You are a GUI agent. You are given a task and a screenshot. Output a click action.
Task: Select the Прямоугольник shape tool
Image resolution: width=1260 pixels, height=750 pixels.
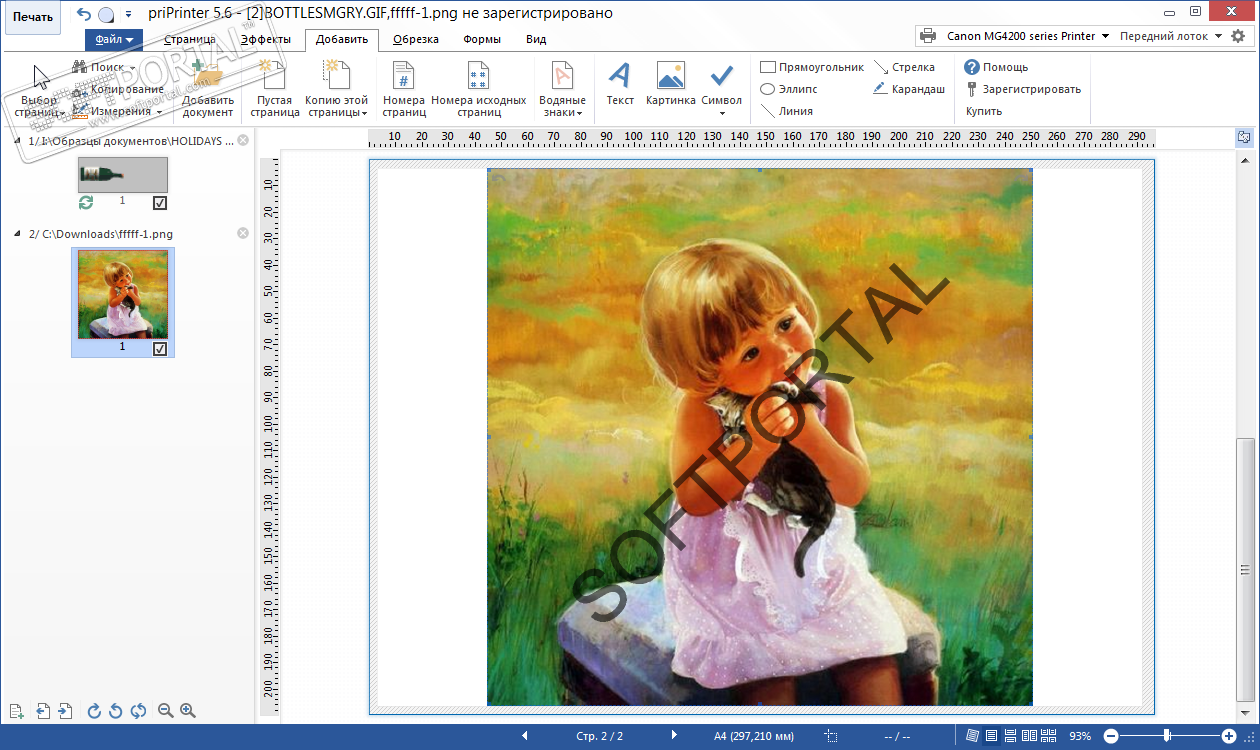point(812,67)
